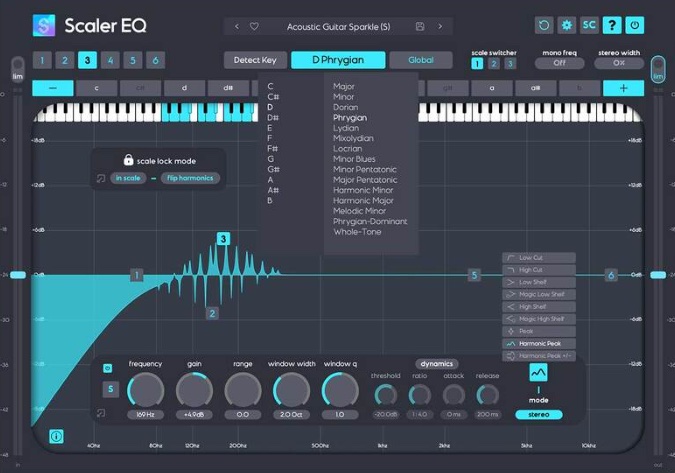Solo the band with the S button
675x473 pixels.
click(111, 389)
